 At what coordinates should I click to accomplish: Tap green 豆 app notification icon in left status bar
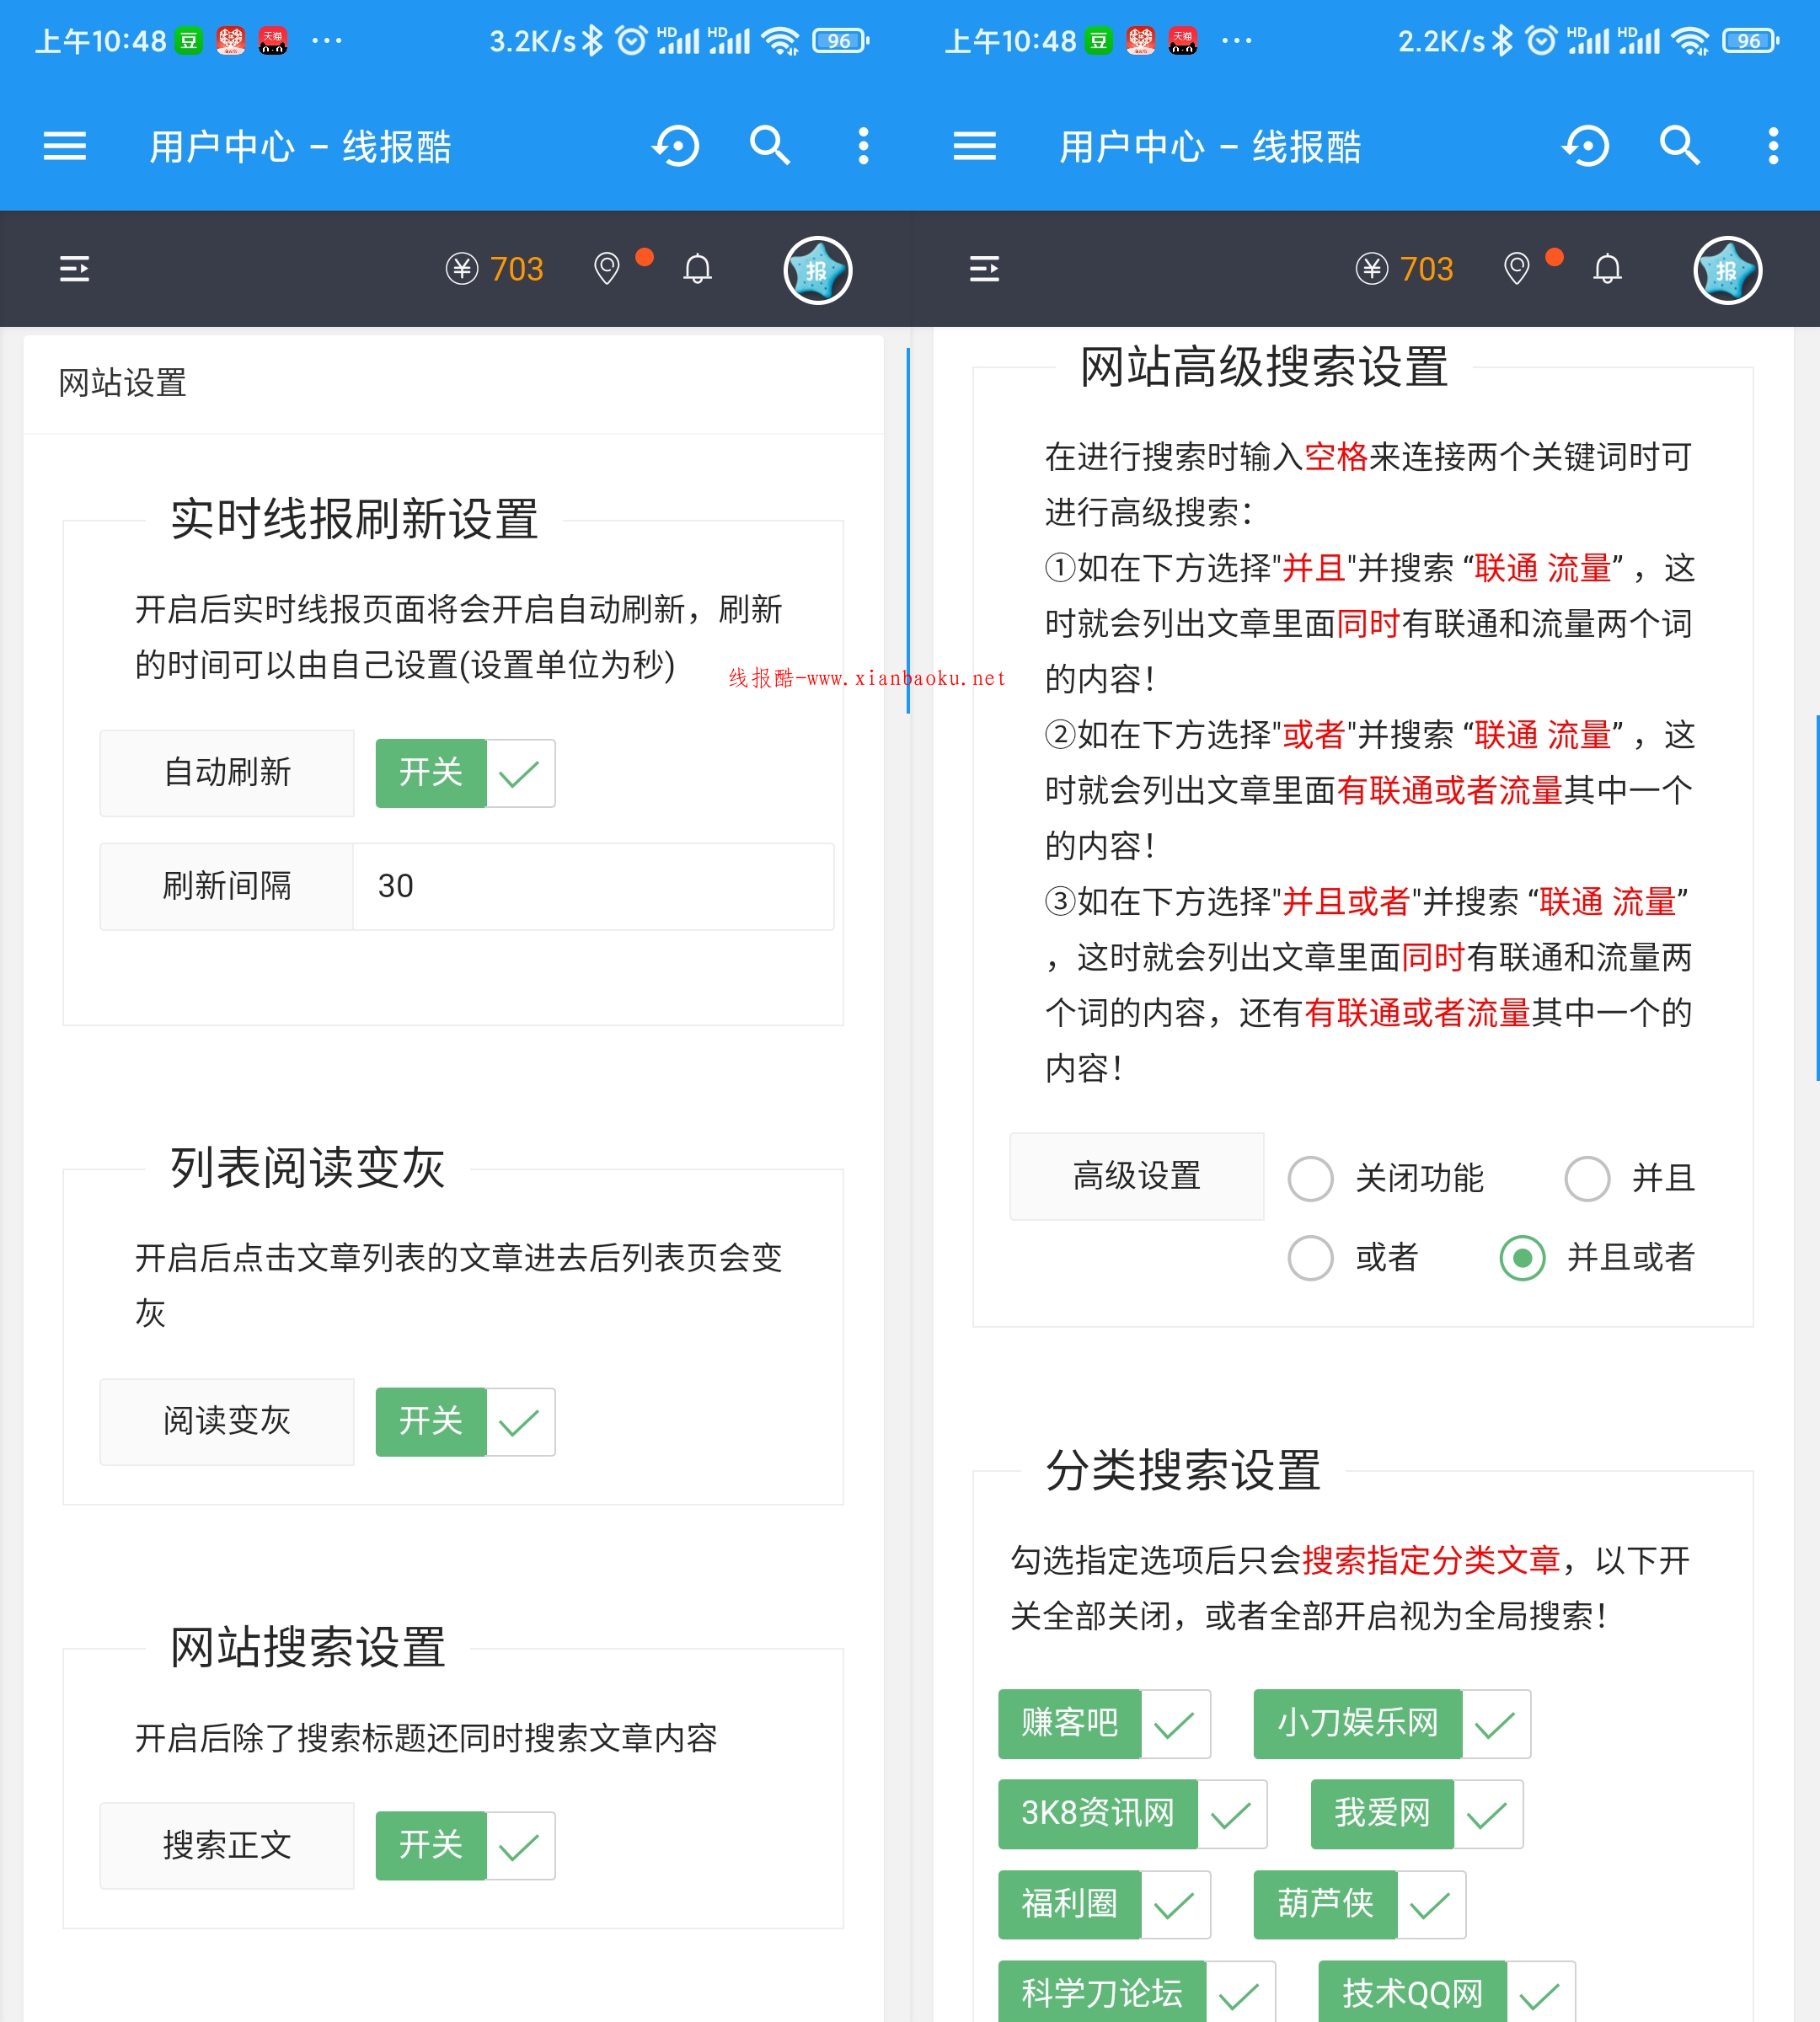(x=188, y=41)
